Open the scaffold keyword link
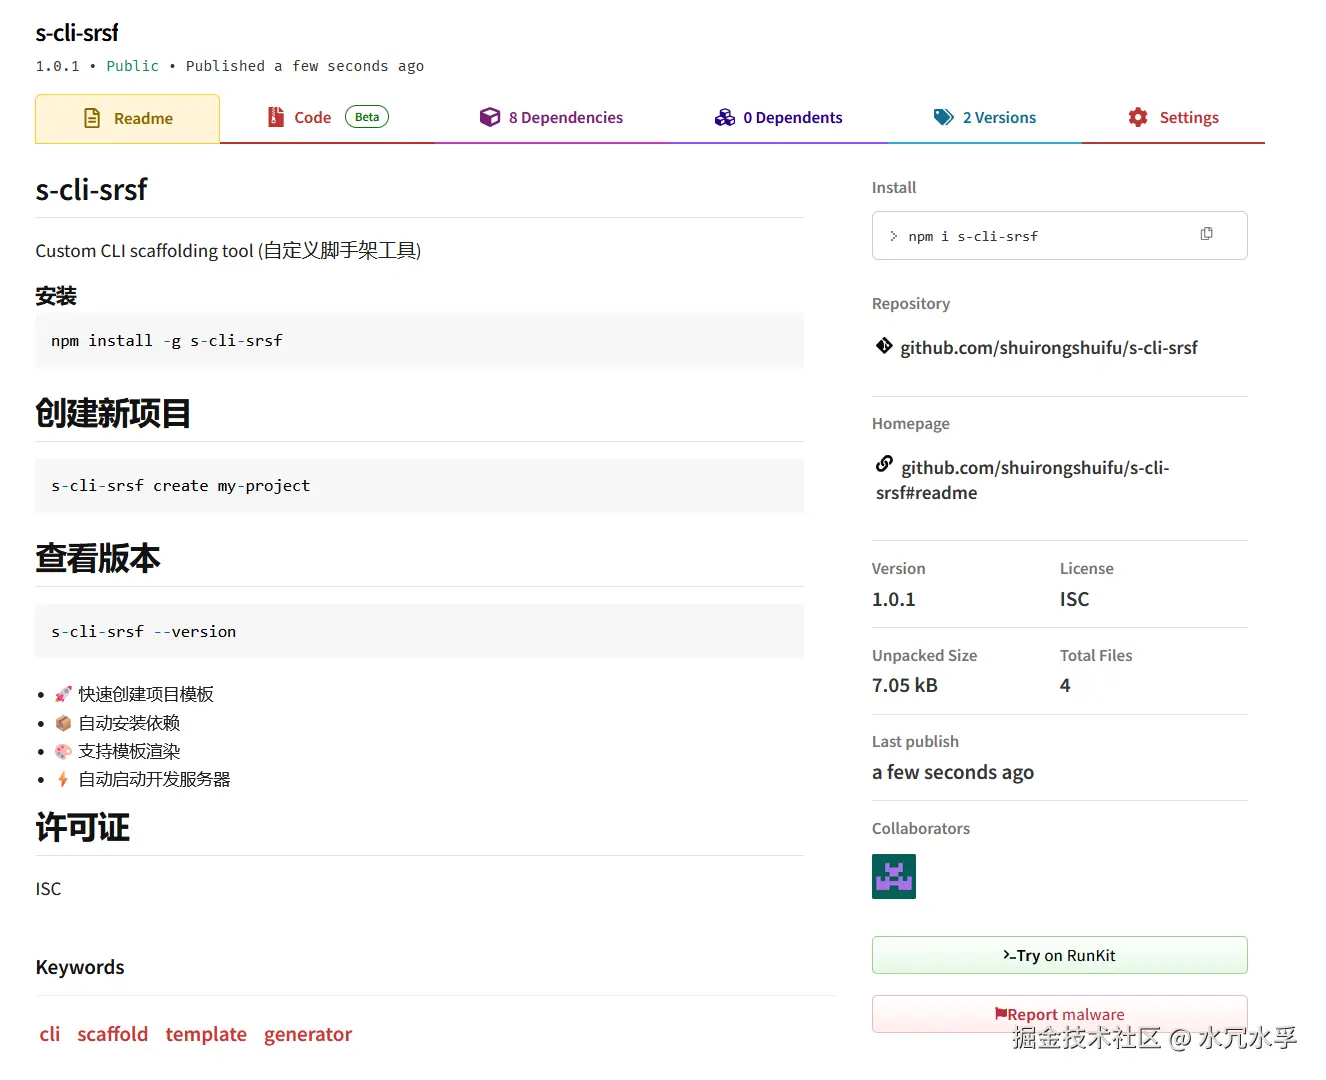Viewport: 1326px width, 1080px height. tap(113, 1034)
